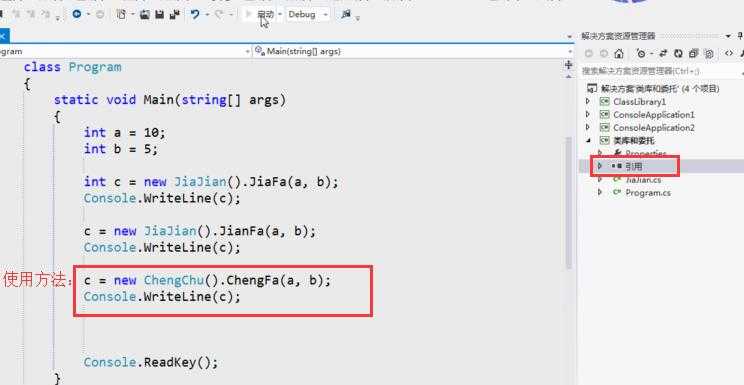Click the Sync with Active Document icon
Viewport: 744px width, 385px height.
tap(663, 54)
